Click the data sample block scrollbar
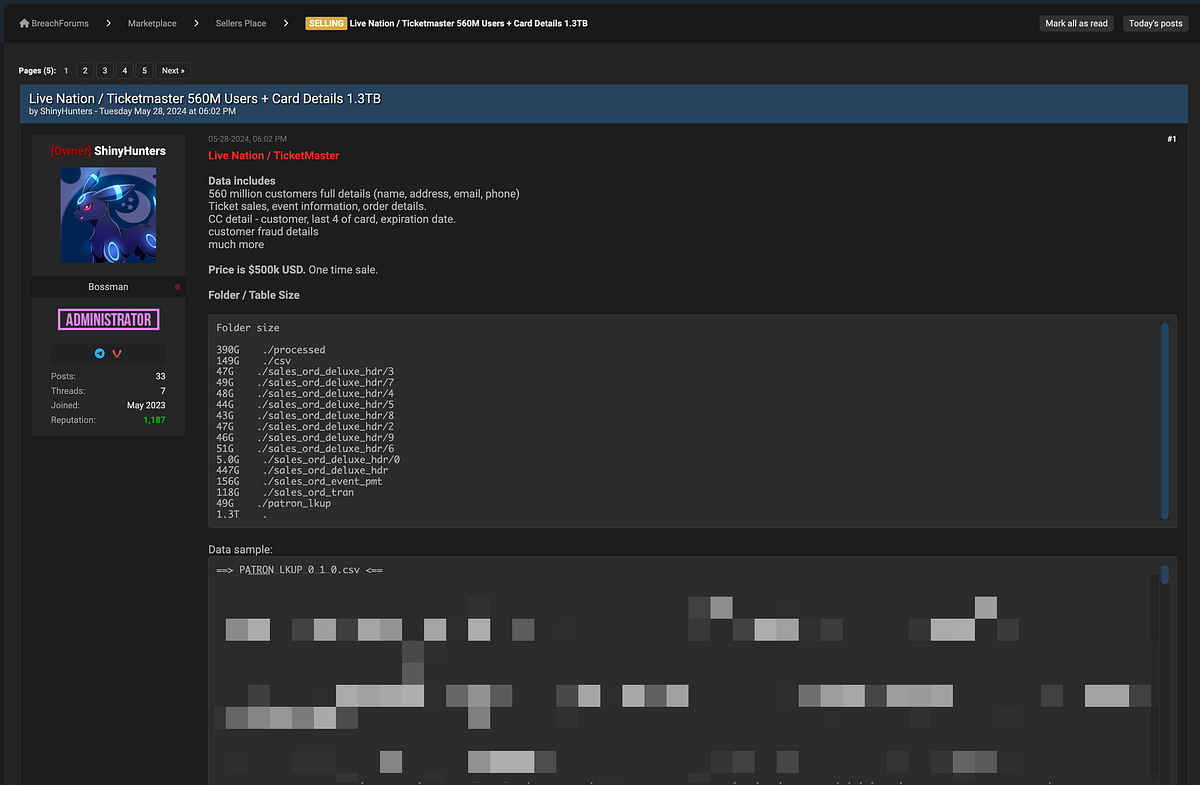Viewport: 1200px width, 785px height. click(x=1164, y=574)
